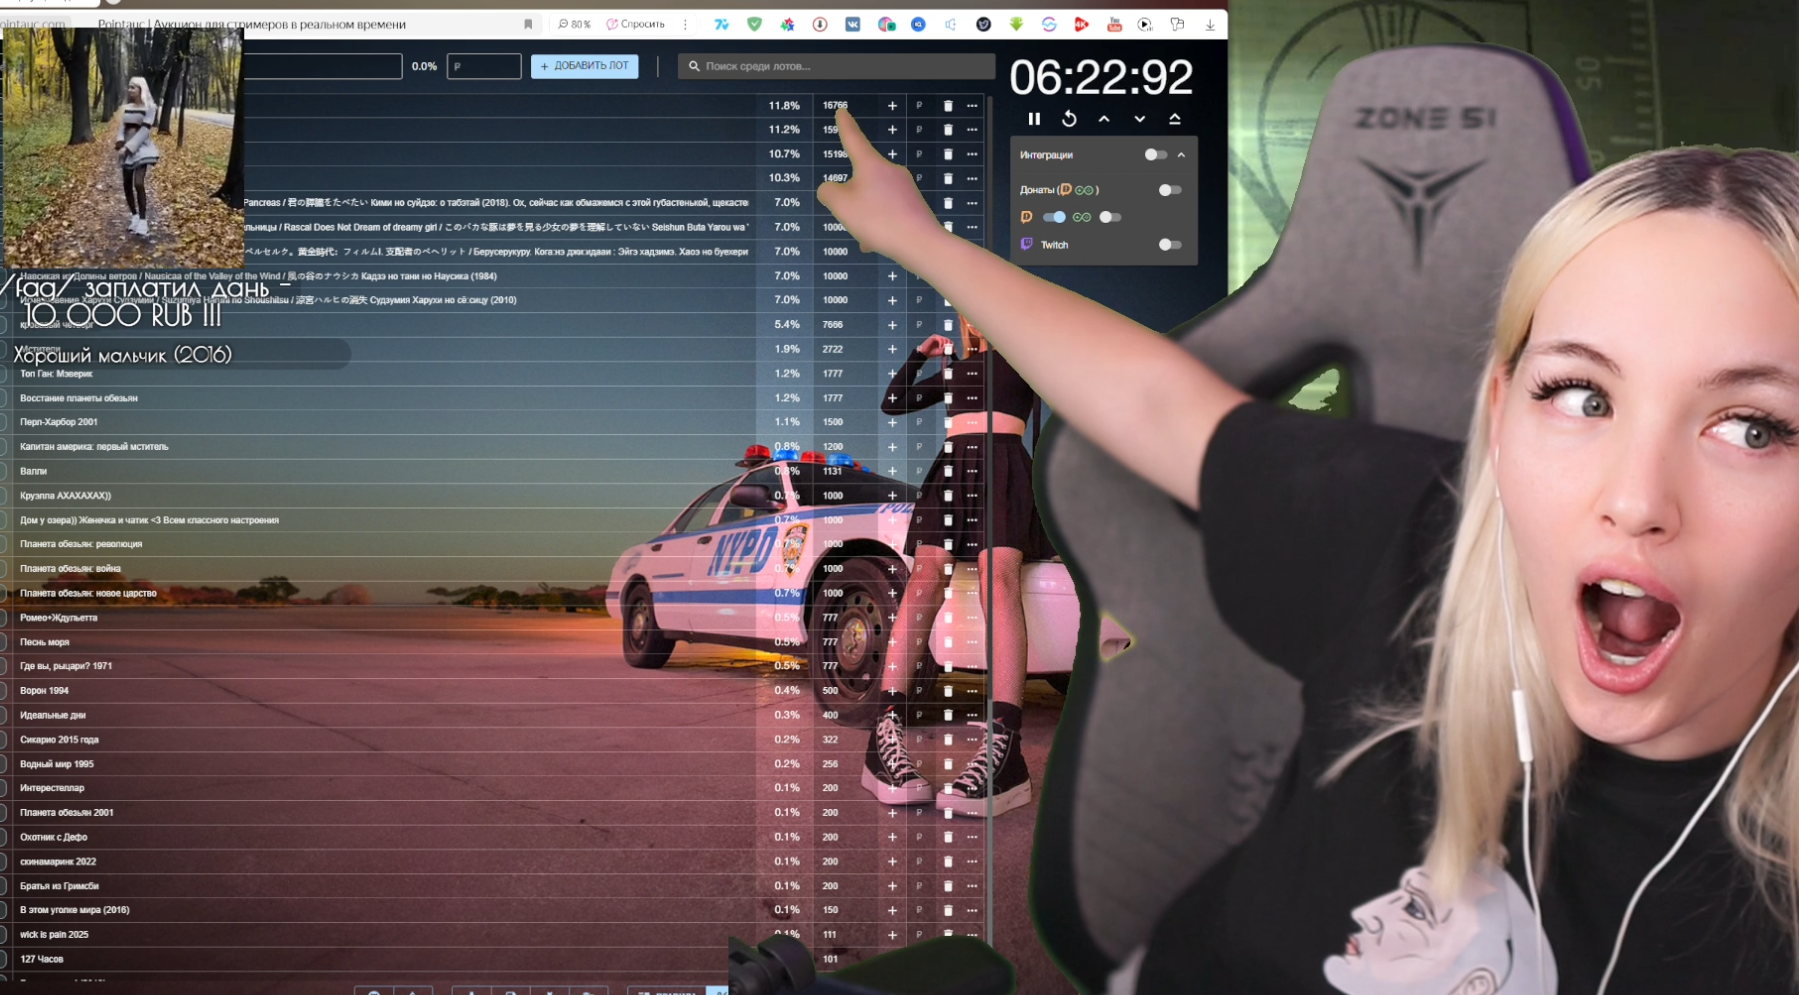This screenshot has height=995, width=1799.
Task: Collapse the Интеграции panel
Action: coord(1181,155)
